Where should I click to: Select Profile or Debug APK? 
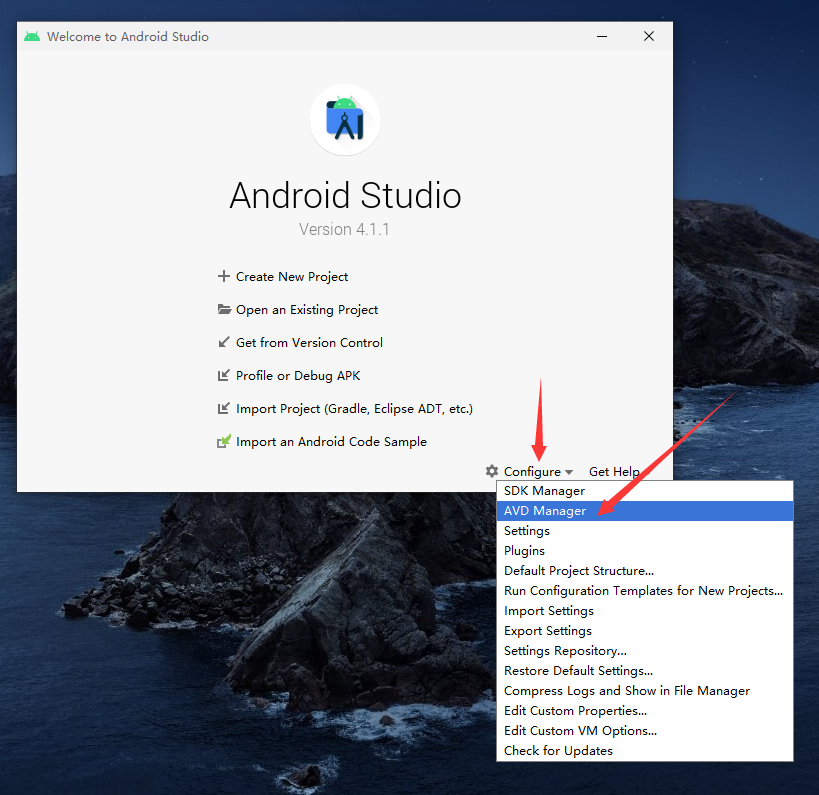(298, 376)
